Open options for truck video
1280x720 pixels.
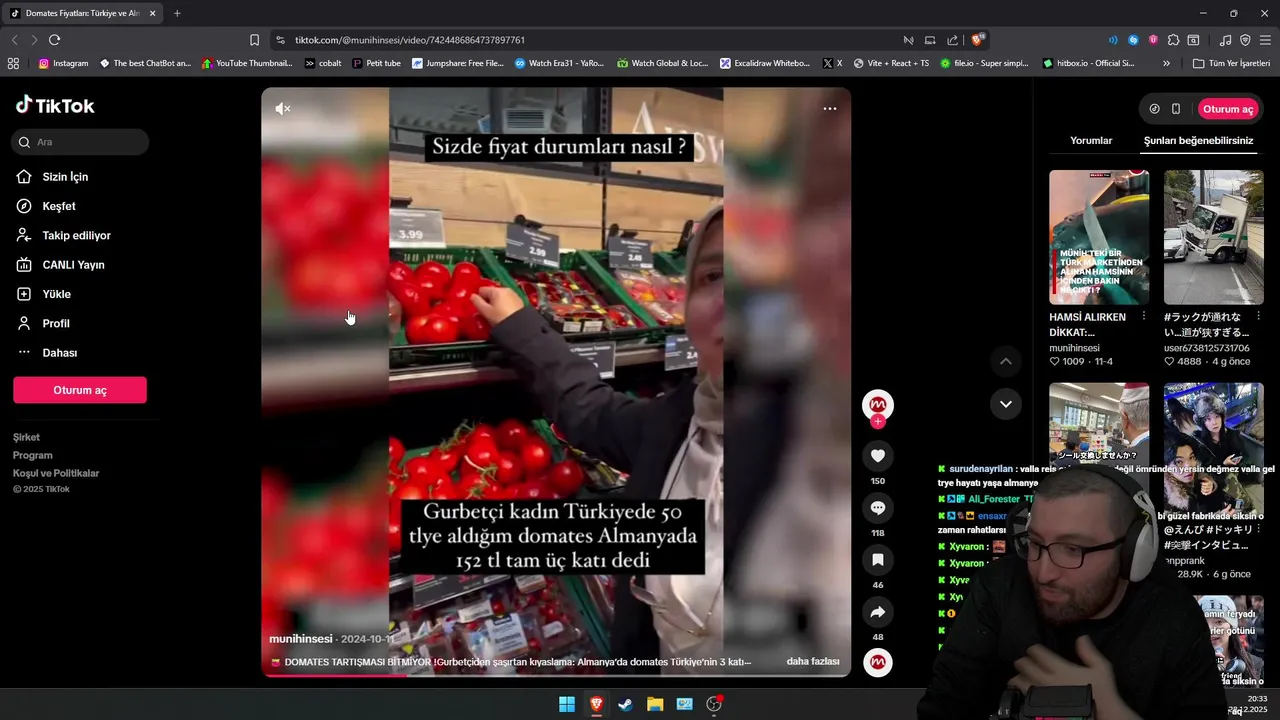1257,317
